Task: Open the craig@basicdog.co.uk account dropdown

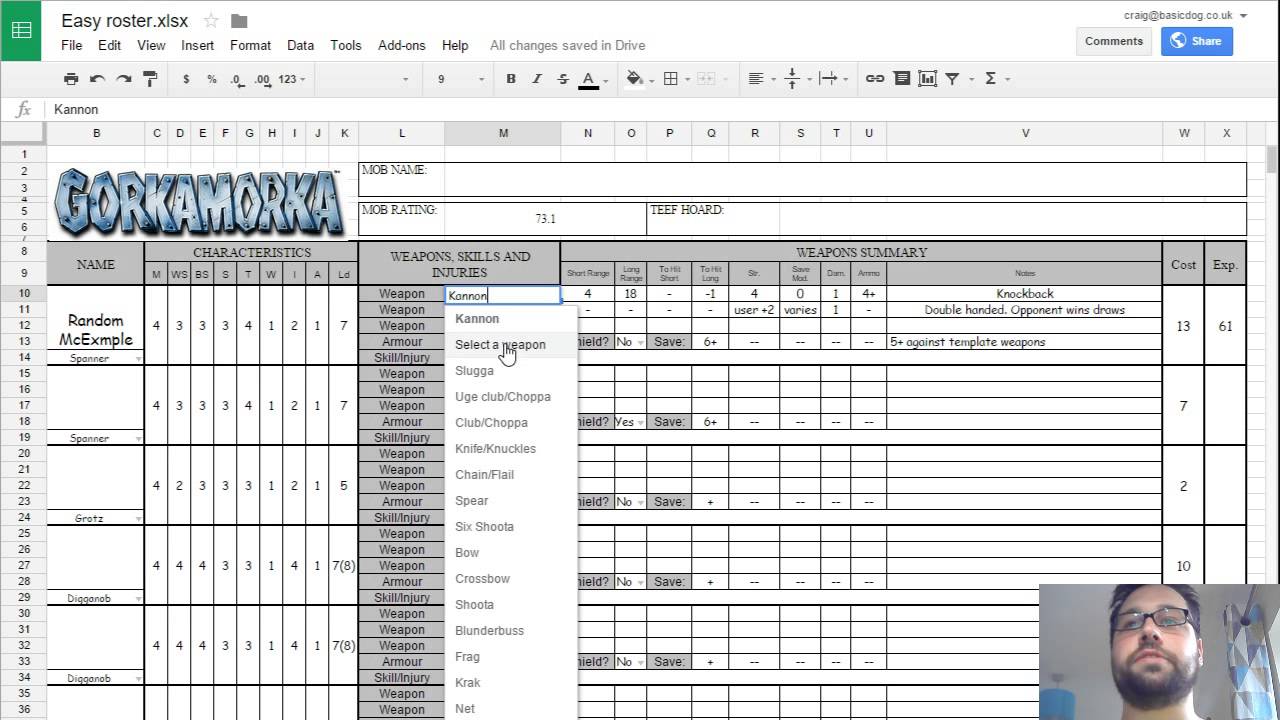Action: coord(1185,15)
